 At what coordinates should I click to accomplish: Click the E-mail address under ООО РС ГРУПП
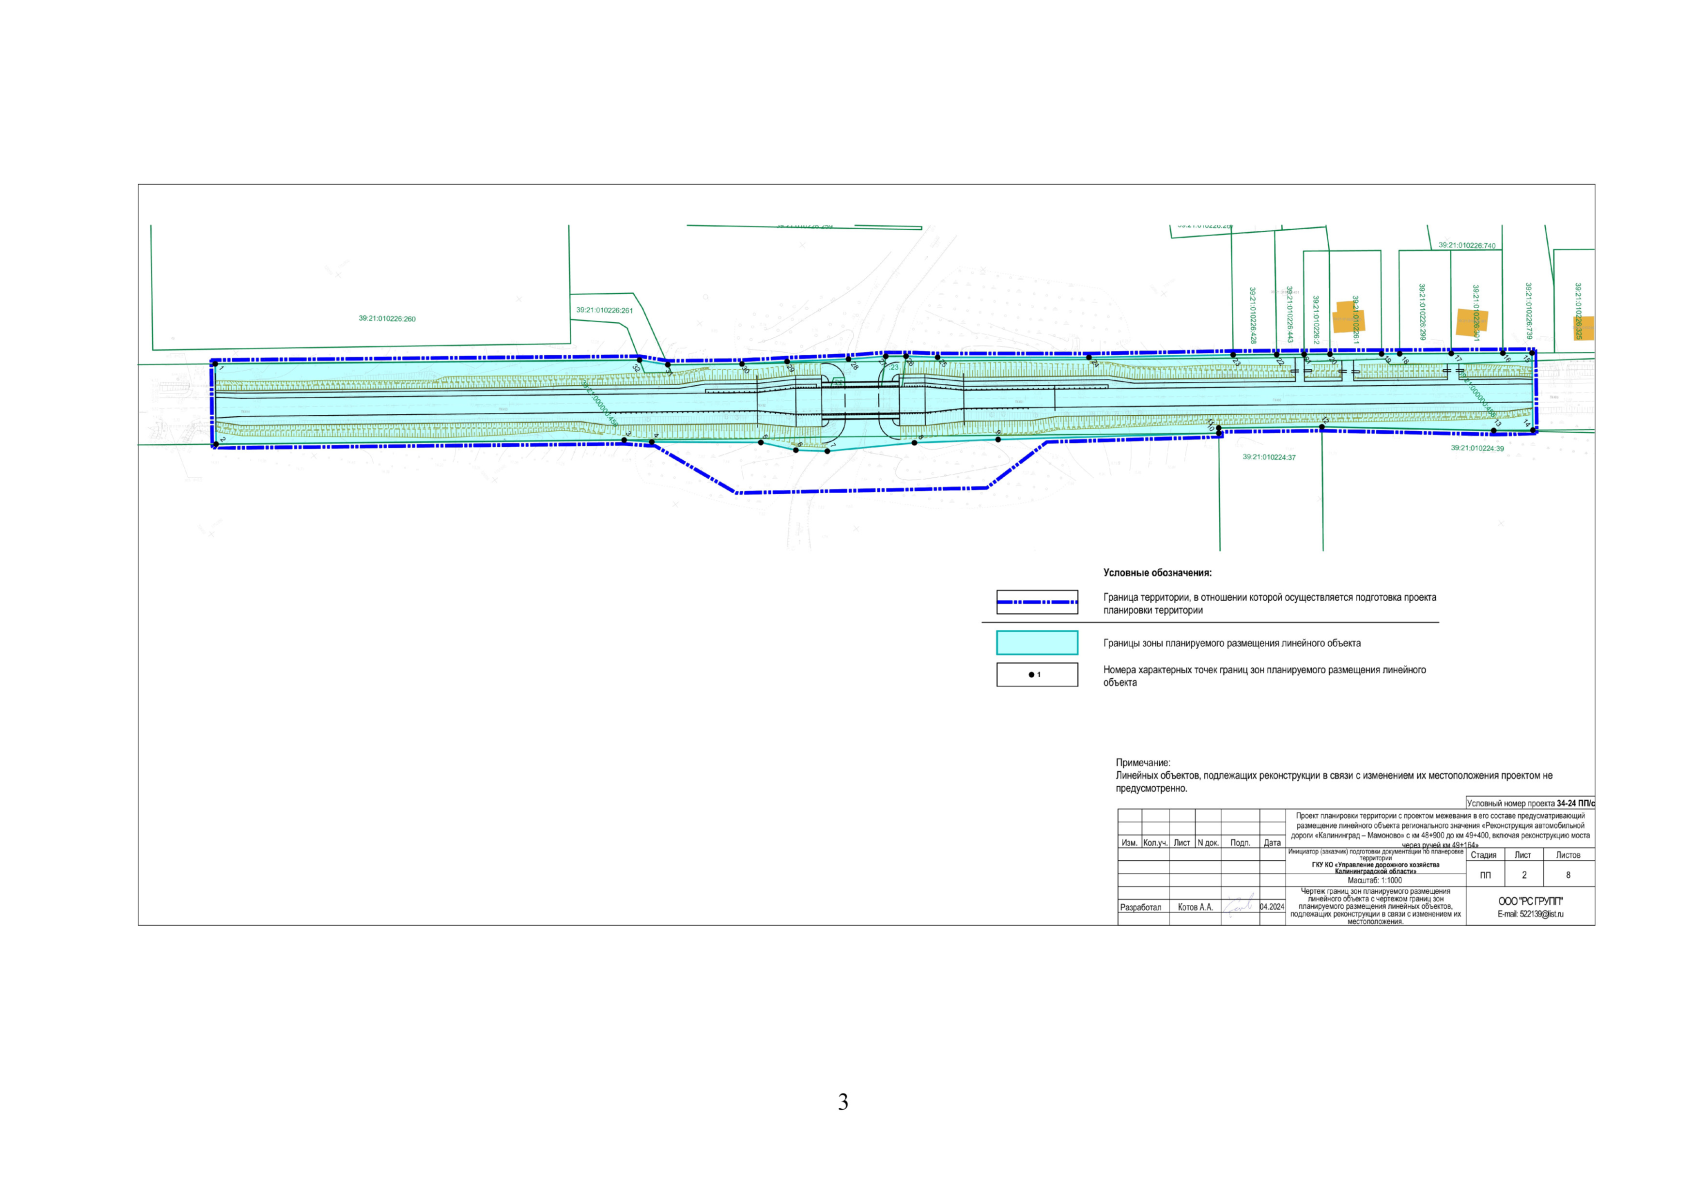pyautogui.click(x=1530, y=914)
